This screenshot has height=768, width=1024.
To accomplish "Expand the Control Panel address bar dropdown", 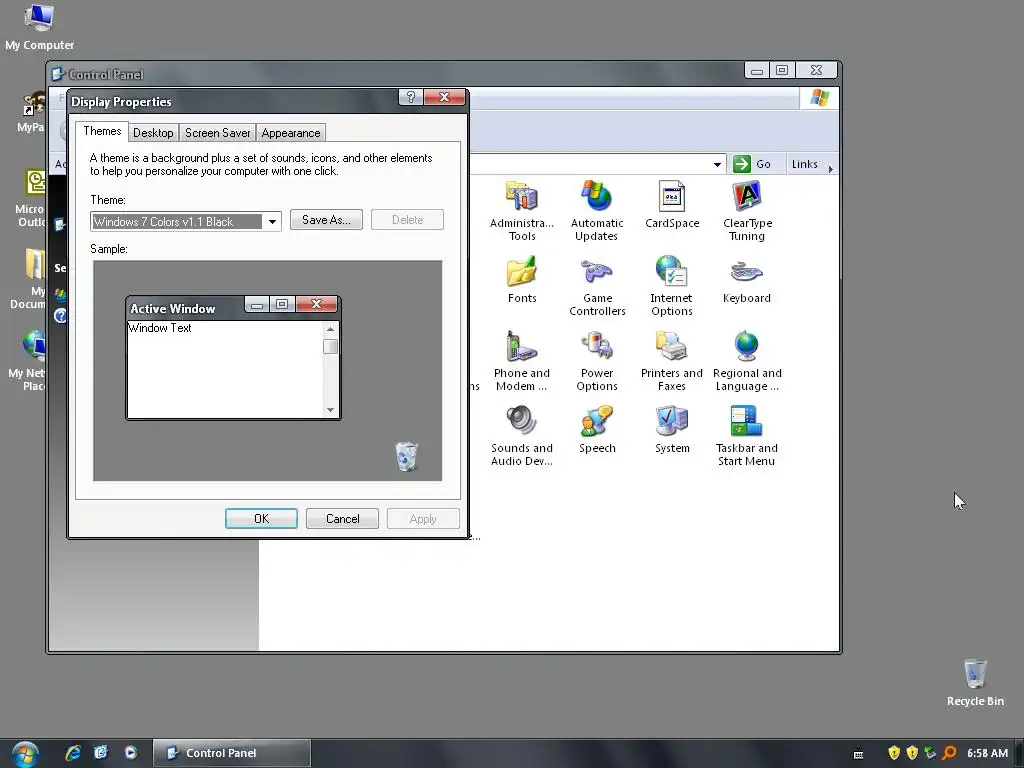I will pyautogui.click(x=717, y=164).
